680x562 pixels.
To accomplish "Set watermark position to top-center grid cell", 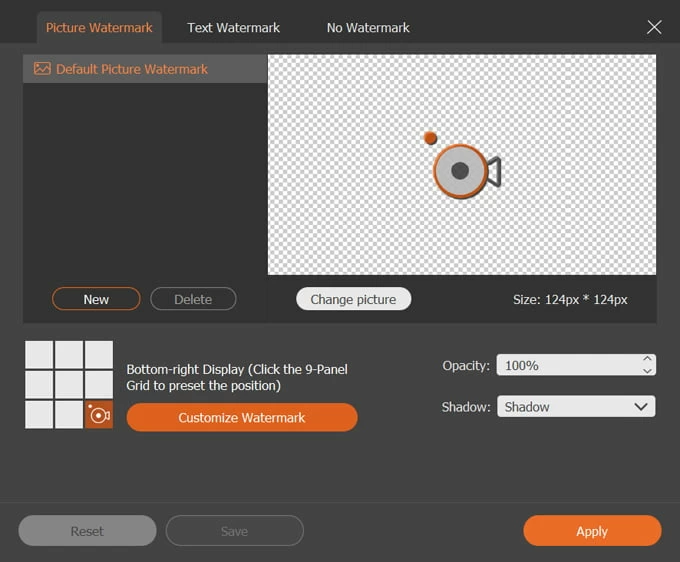I will click(x=69, y=355).
